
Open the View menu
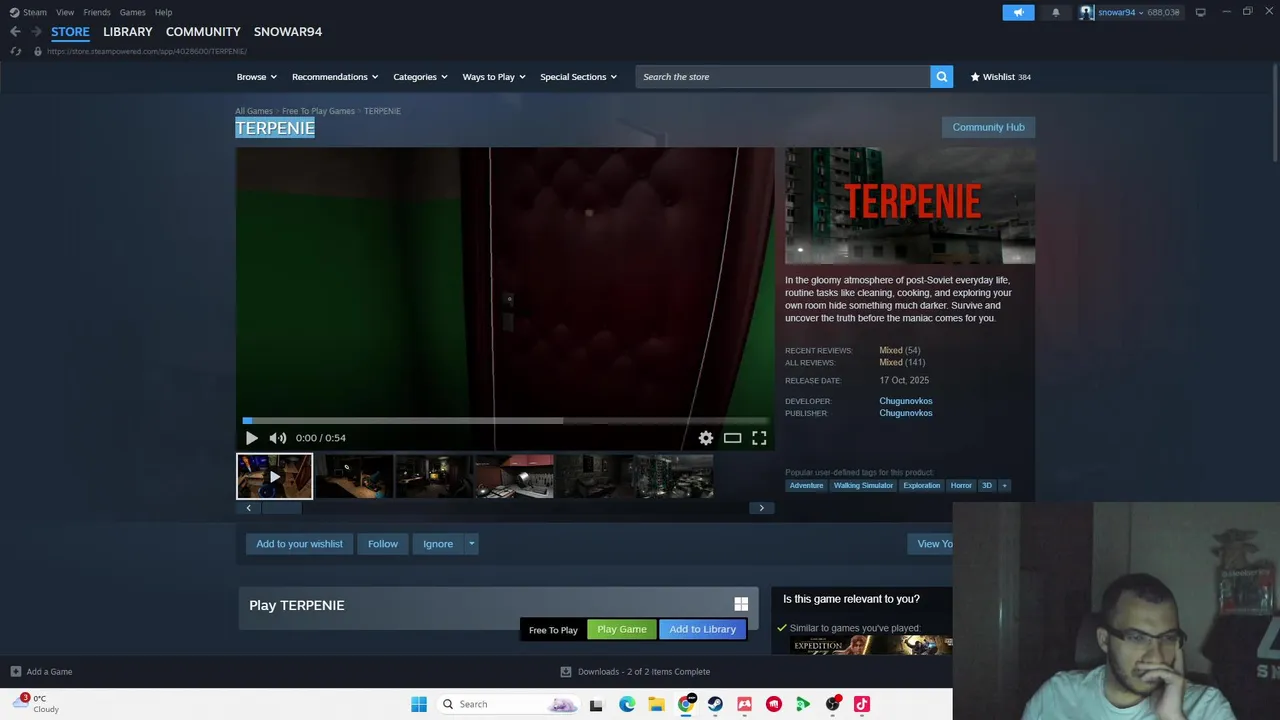(65, 12)
